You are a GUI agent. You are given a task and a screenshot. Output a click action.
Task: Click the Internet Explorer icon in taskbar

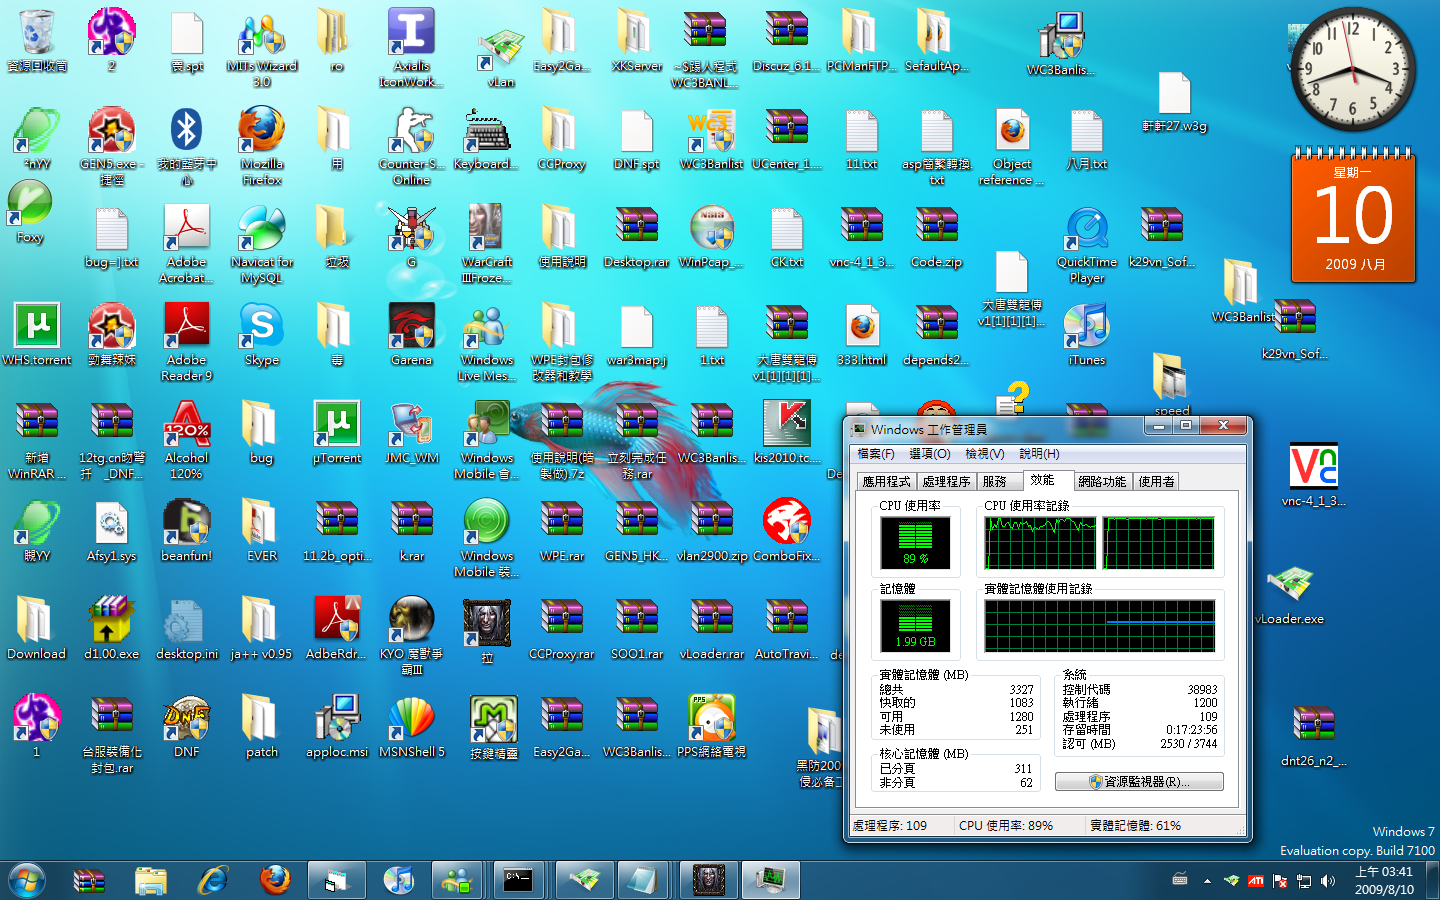pyautogui.click(x=213, y=880)
